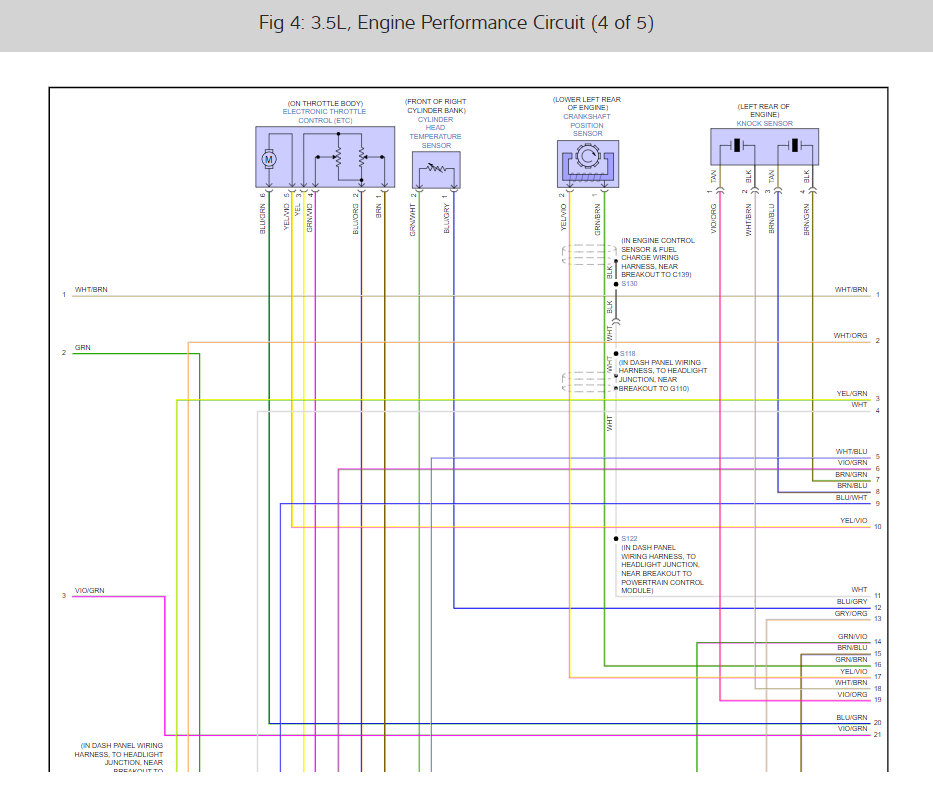The height and width of the screenshot is (799, 933).
Task: Select splice label S122
Action: coord(629,538)
